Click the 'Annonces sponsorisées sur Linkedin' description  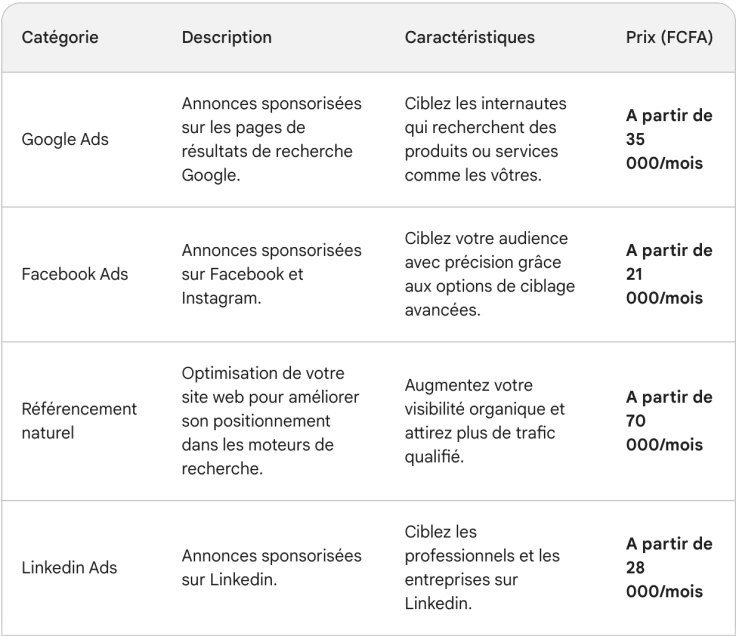pyautogui.click(x=271, y=567)
